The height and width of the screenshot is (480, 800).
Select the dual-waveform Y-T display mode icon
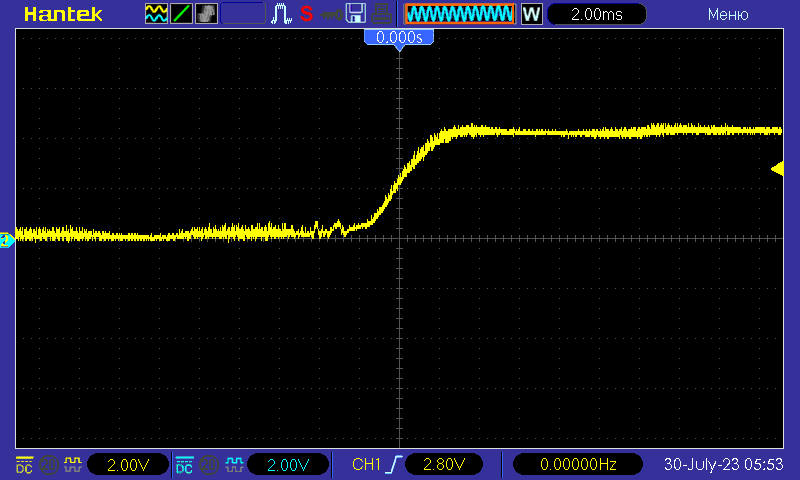coord(156,14)
